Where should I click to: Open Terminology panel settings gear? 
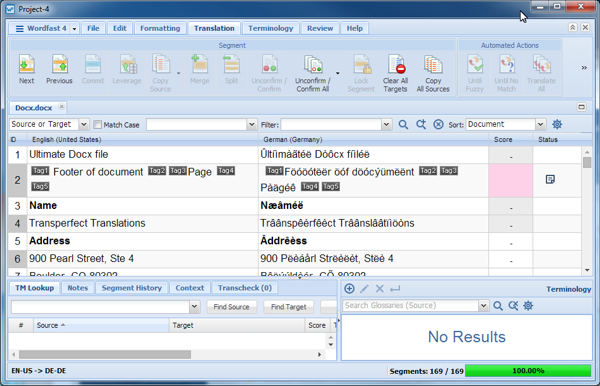point(528,306)
